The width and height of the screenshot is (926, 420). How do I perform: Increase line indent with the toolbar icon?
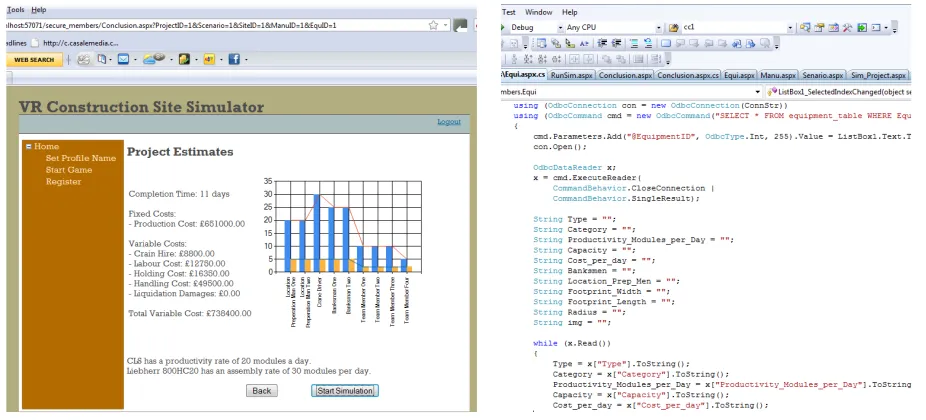(617, 43)
